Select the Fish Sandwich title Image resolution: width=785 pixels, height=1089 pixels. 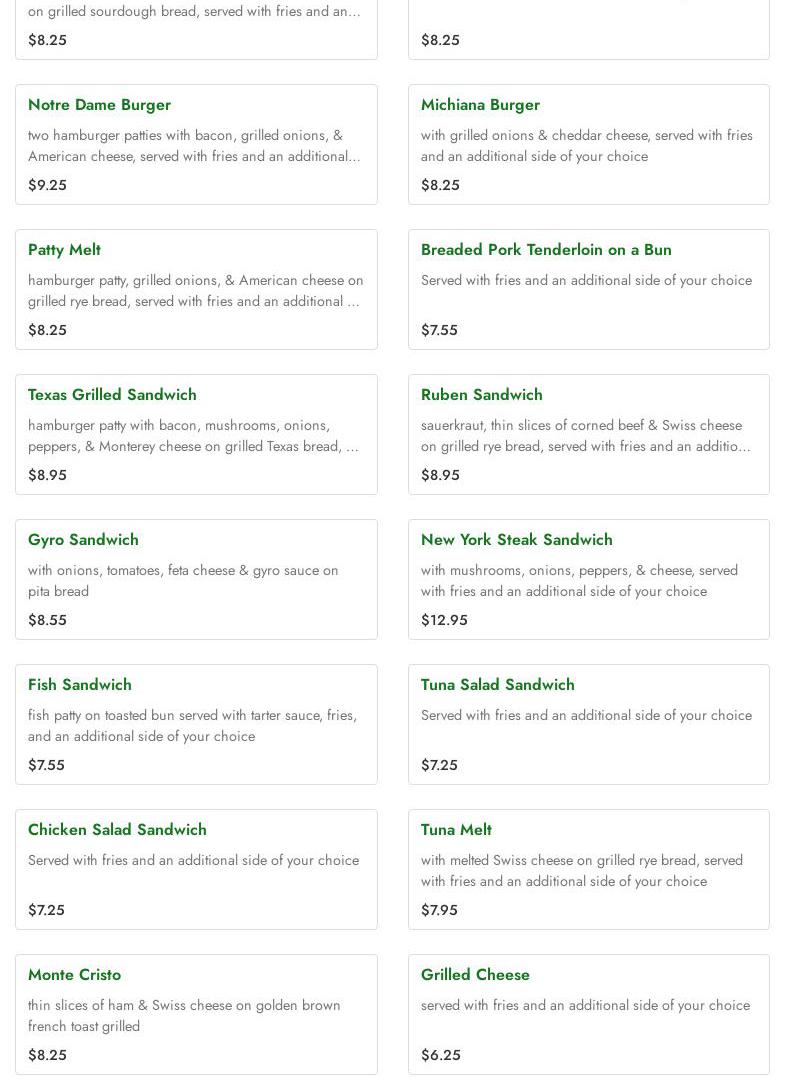pyautogui.click(x=80, y=685)
